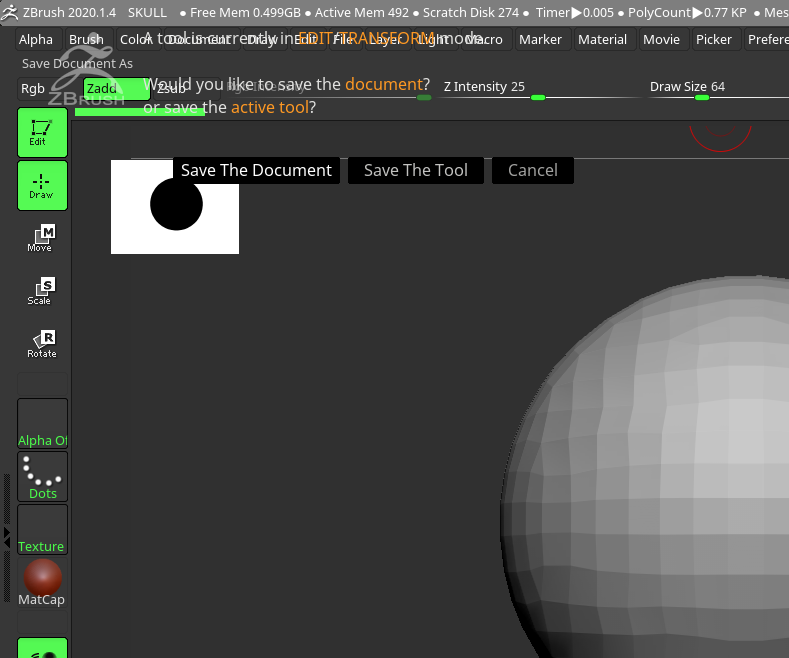The width and height of the screenshot is (789, 658).
Task: Open the Alpha menu
Action: [x=36, y=39]
